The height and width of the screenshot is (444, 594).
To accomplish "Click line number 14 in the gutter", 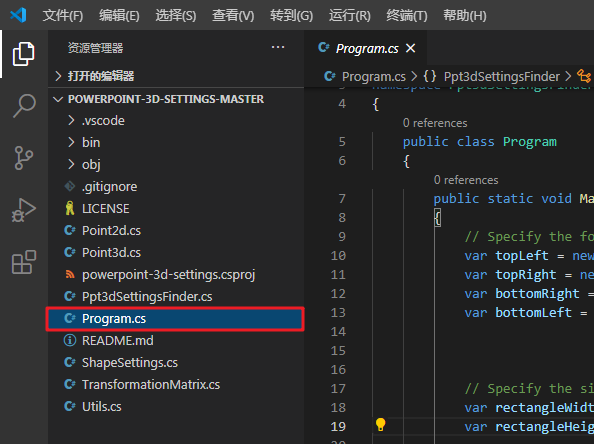I will tap(338, 332).
